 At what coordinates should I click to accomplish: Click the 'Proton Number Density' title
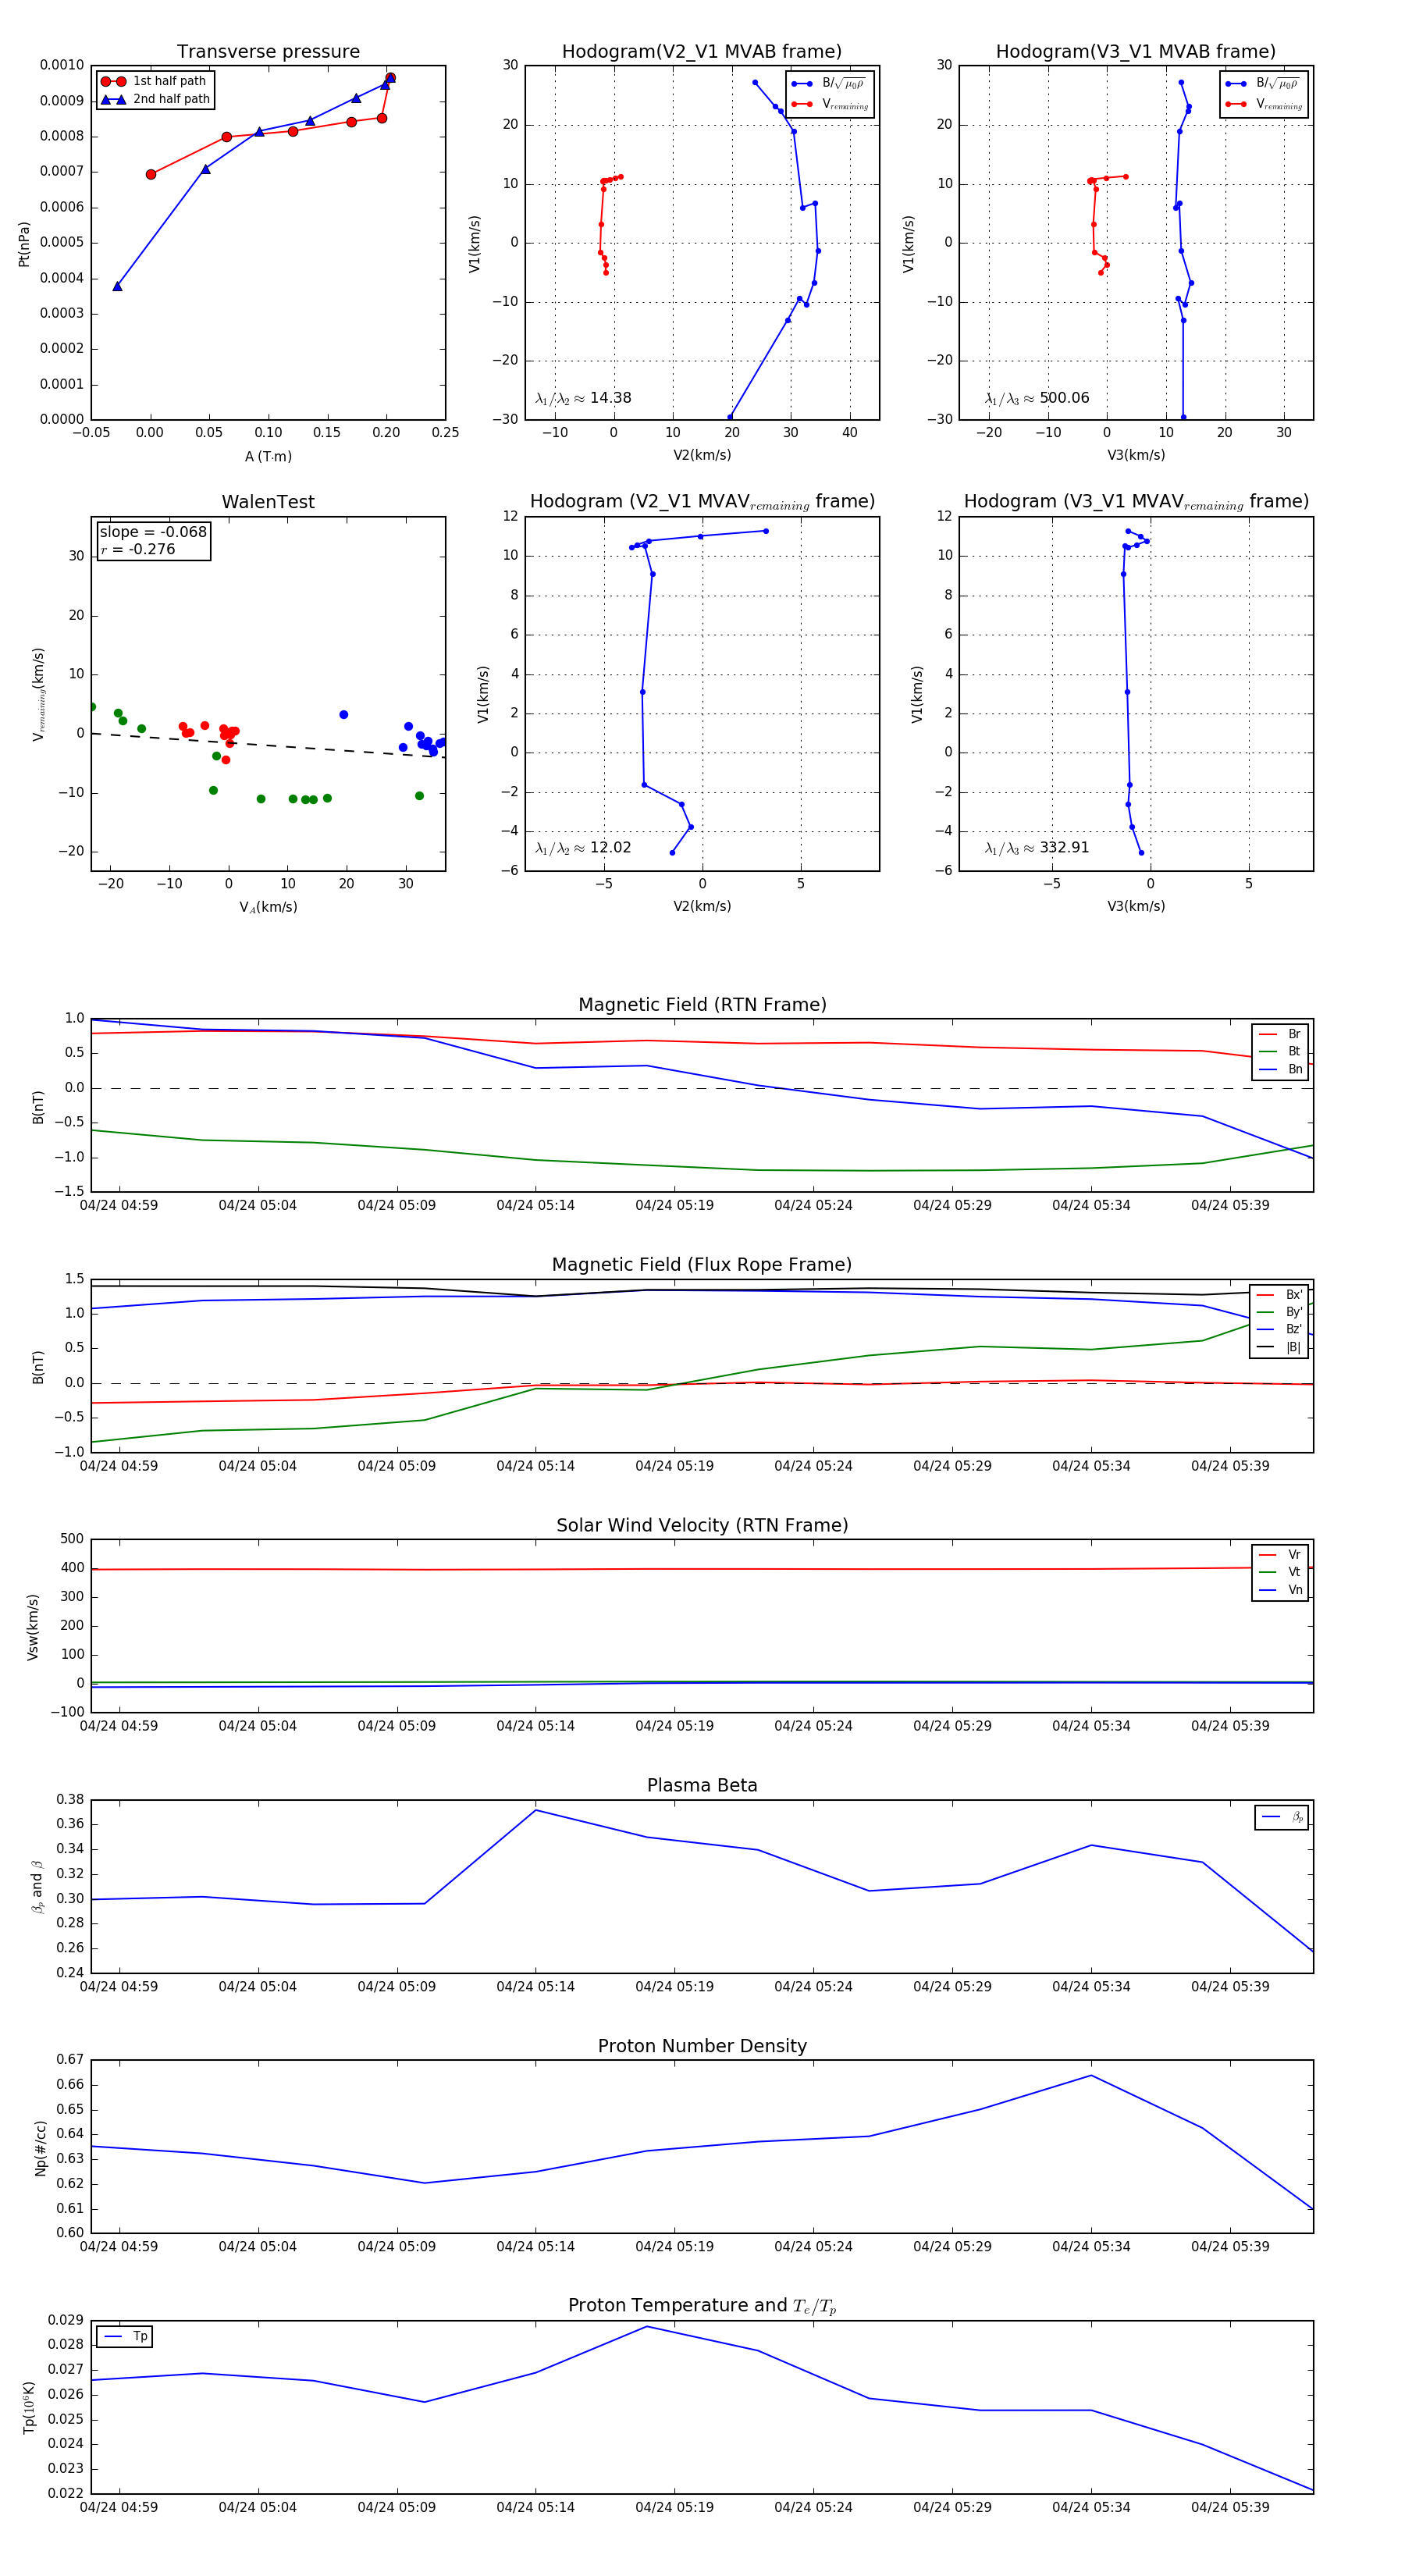tap(702, 2046)
